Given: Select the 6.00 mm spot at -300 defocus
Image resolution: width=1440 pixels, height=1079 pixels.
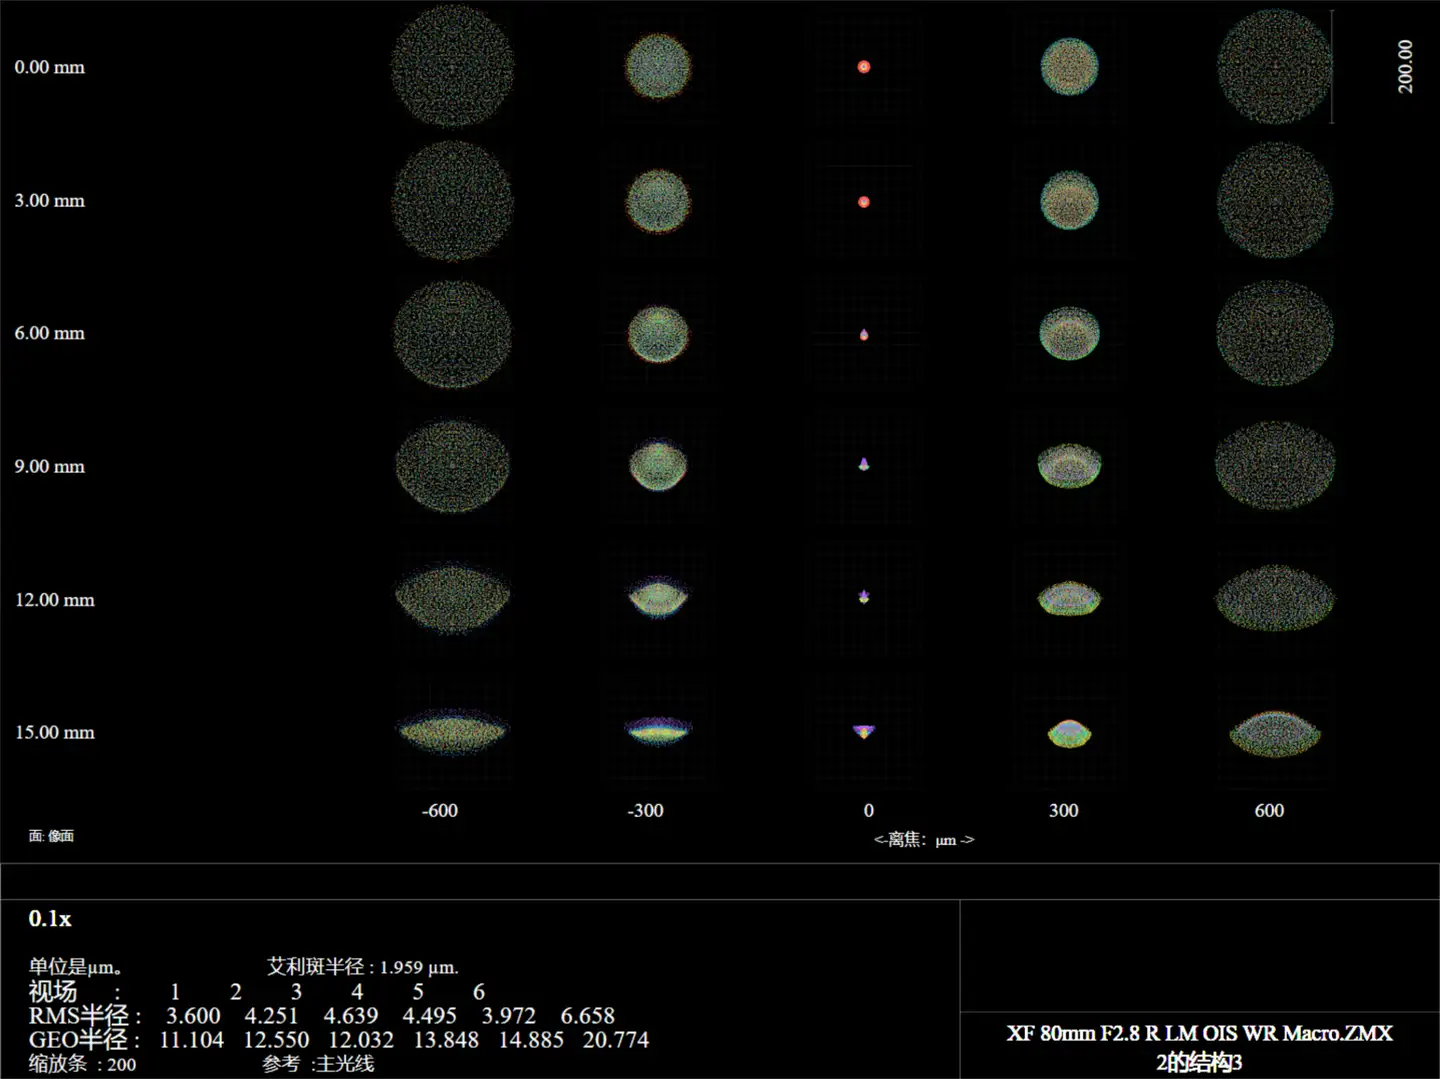Looking at the screenshot, I should [658, 333].
